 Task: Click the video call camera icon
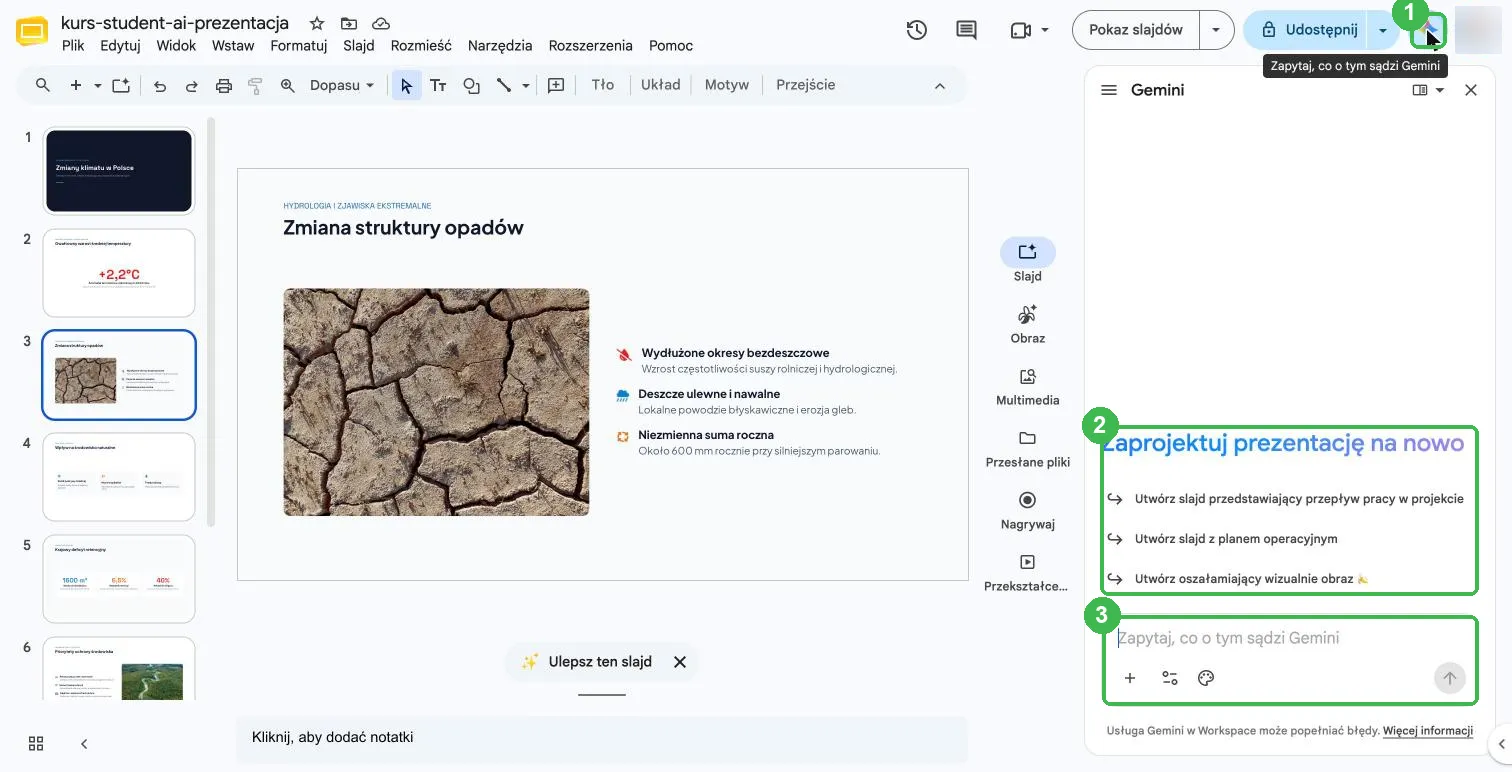click(1020, 30)
